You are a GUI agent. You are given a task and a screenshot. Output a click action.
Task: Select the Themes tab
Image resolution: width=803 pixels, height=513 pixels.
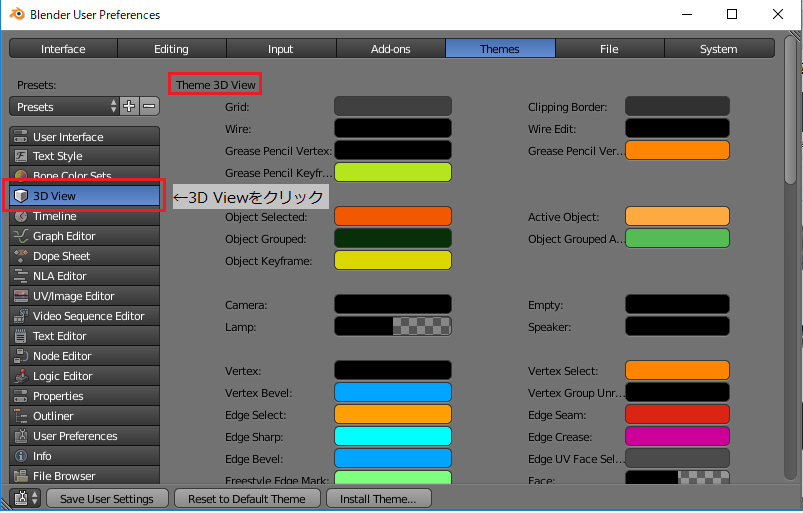pyautogui.click(x=500, y=49)
